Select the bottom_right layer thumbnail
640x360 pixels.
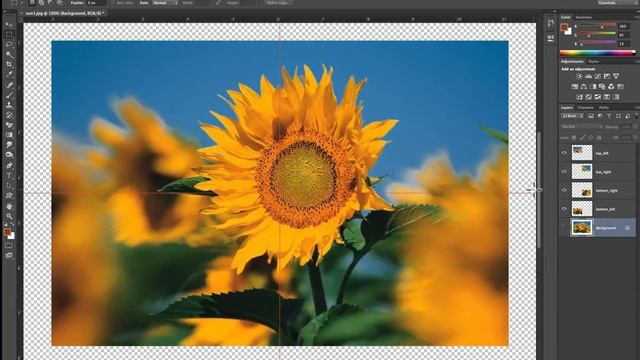point(582,190)
